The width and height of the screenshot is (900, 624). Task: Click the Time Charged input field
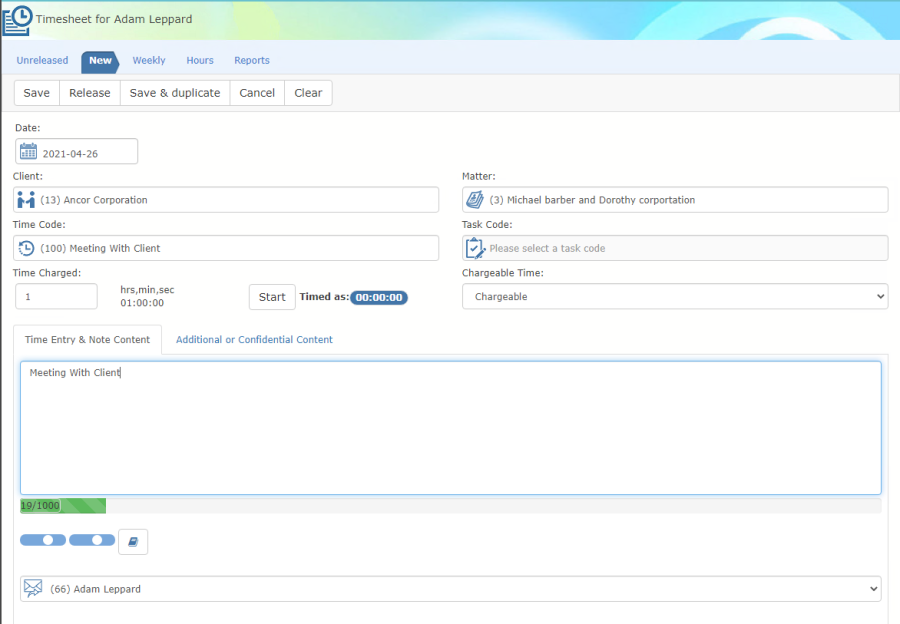[56, 296]
